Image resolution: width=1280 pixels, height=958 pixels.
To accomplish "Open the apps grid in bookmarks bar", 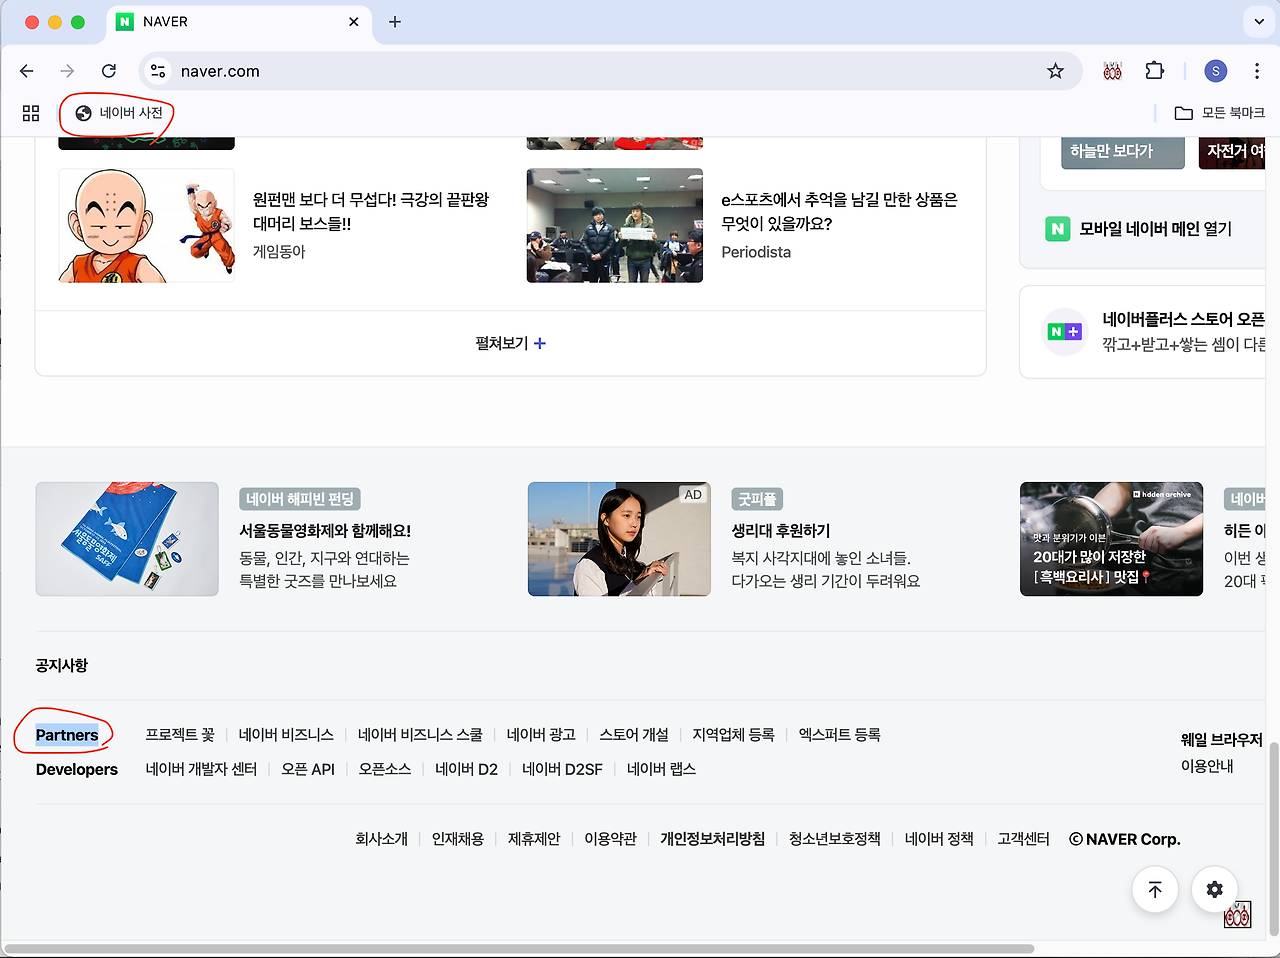I will (x=31, y=113).
